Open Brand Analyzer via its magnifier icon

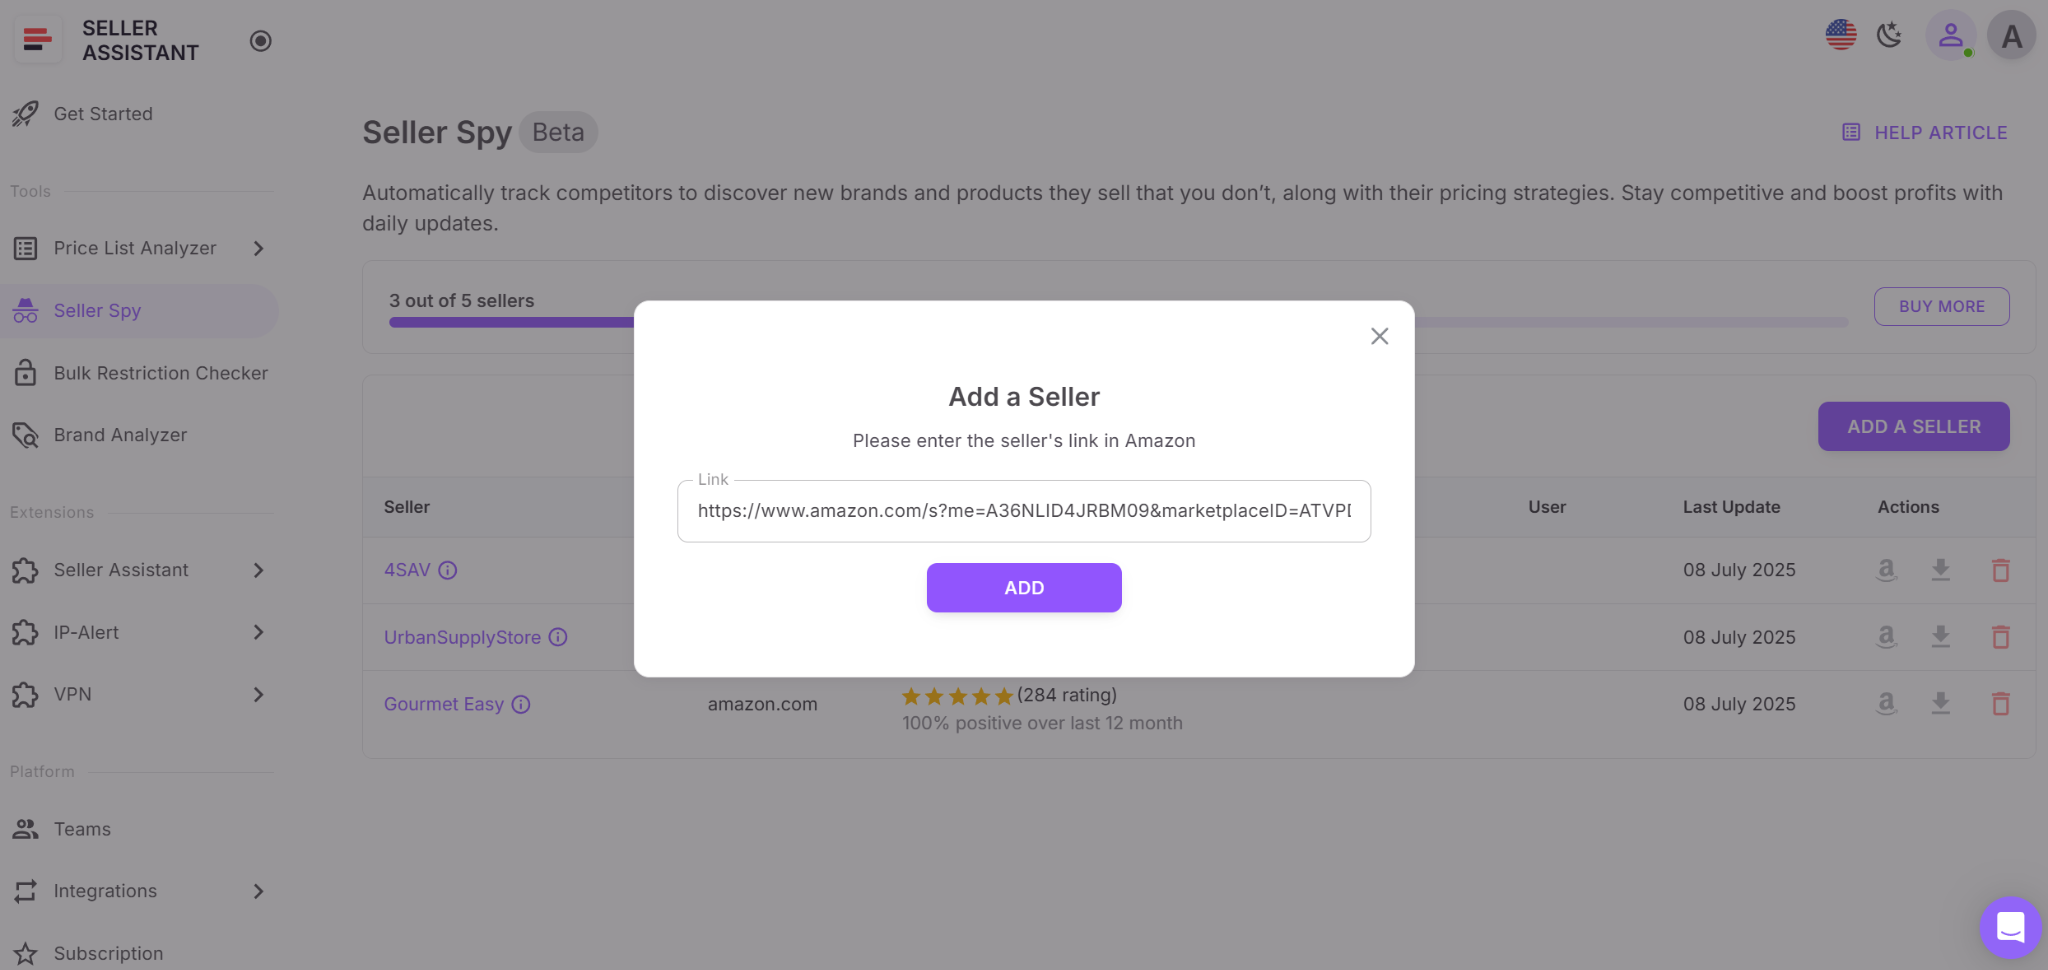pos(25,434)
